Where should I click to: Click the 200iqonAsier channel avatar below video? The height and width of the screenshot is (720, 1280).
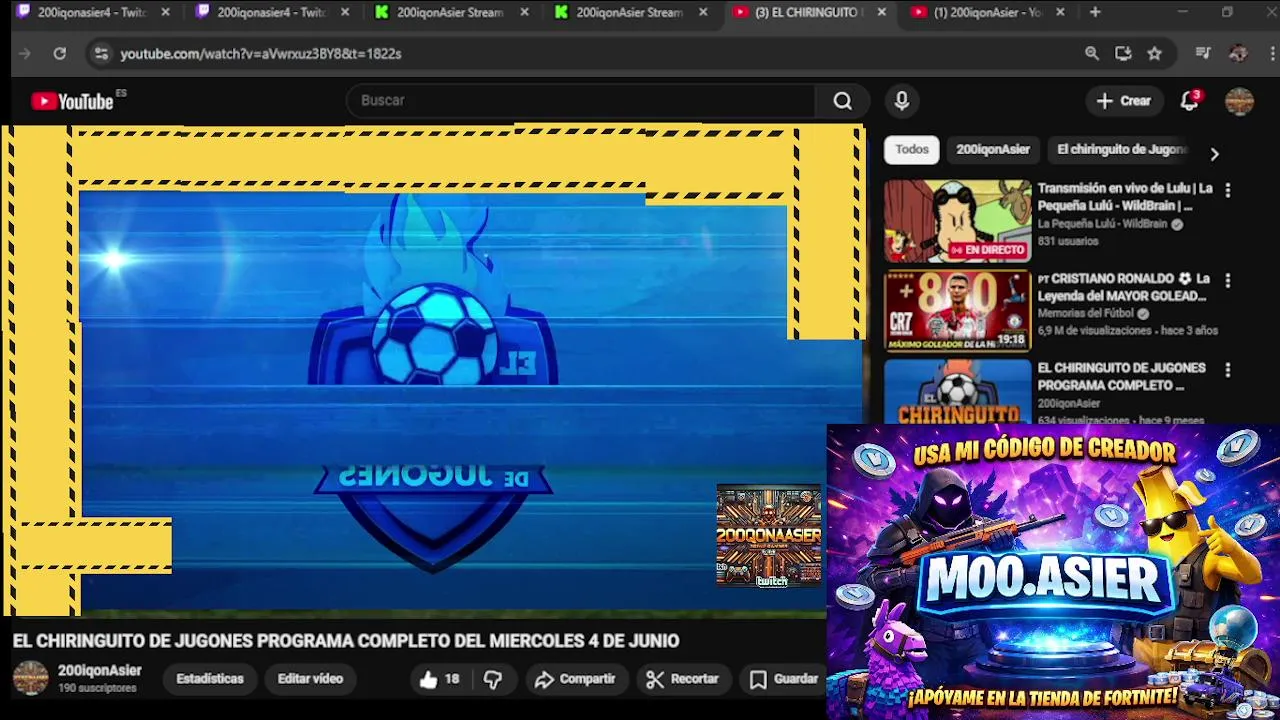30,678
